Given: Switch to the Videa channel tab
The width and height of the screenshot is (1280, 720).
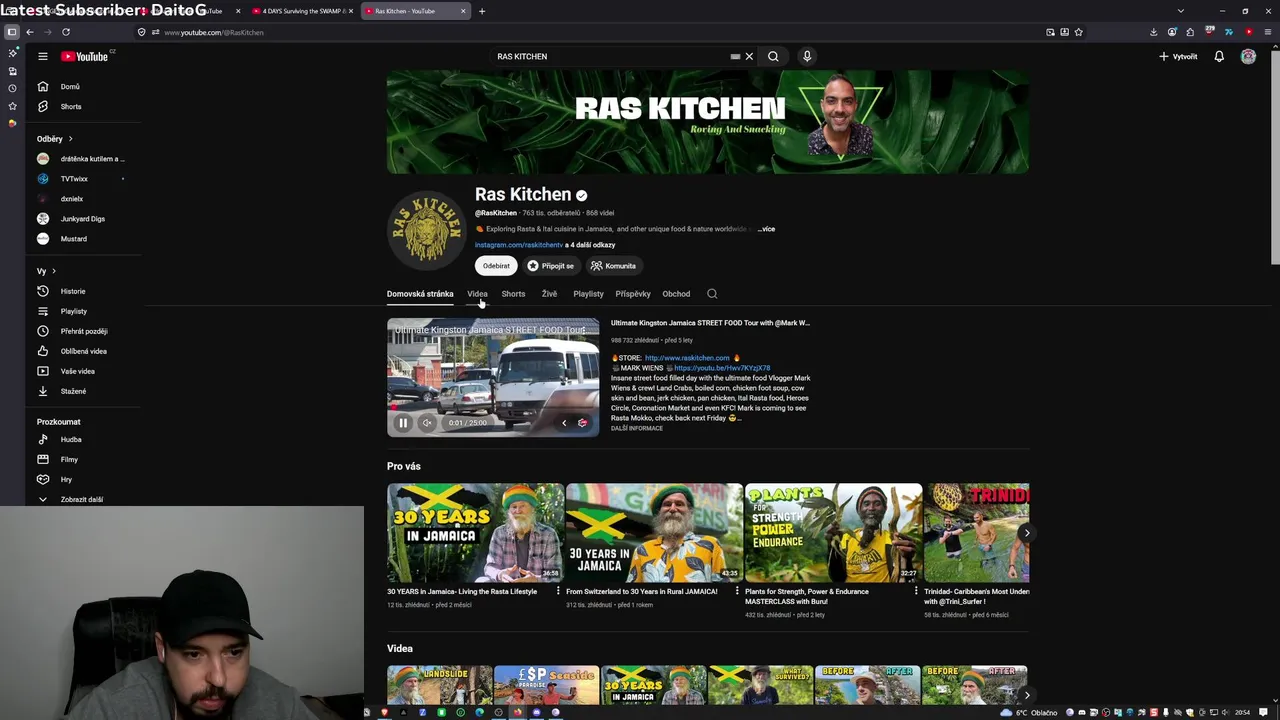Looking at the screenshot, I should pyautogui.click(x=477, y=294).
